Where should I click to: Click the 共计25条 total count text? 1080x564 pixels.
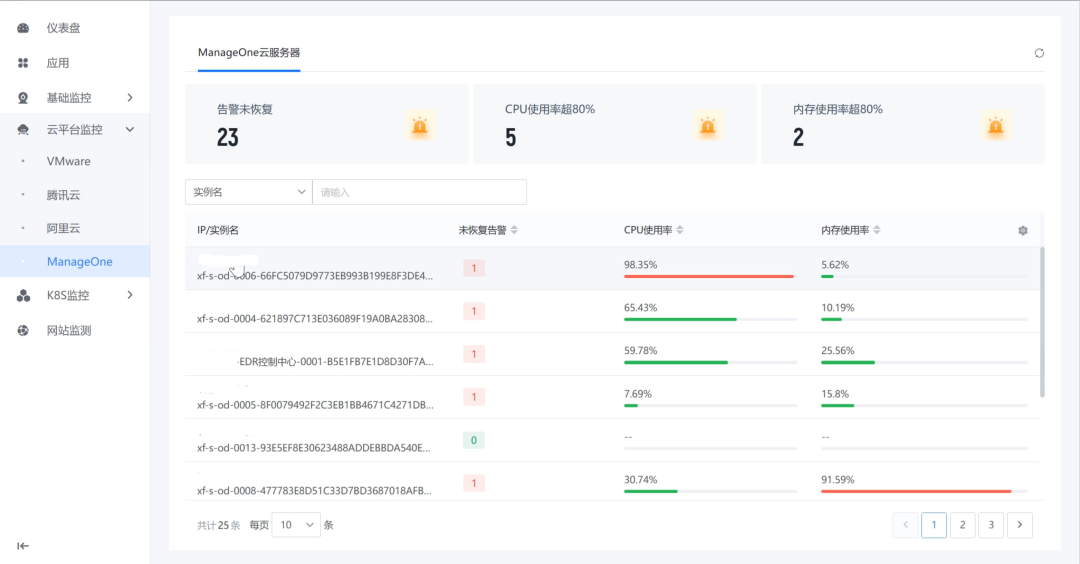point(218,525)
